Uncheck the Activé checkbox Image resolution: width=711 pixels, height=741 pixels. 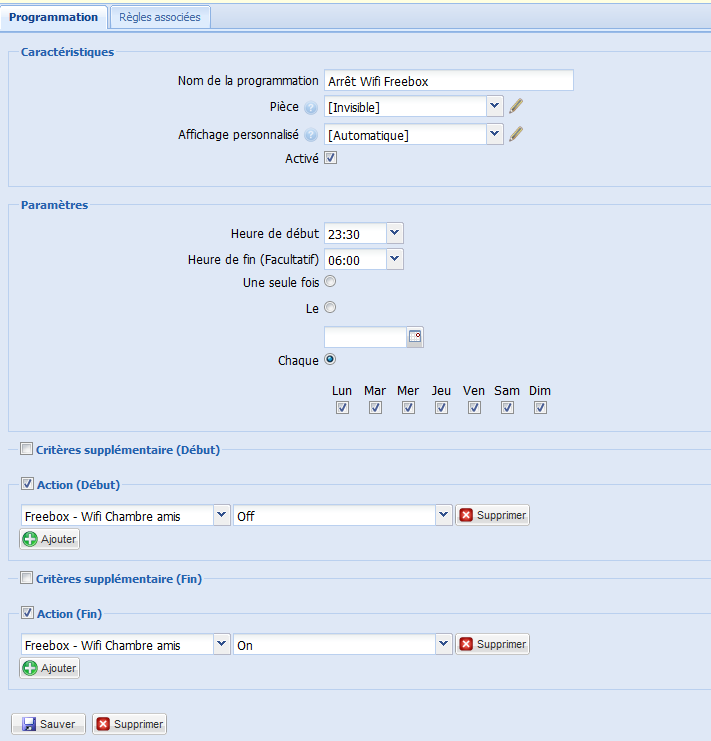click(x=330, y=158)
